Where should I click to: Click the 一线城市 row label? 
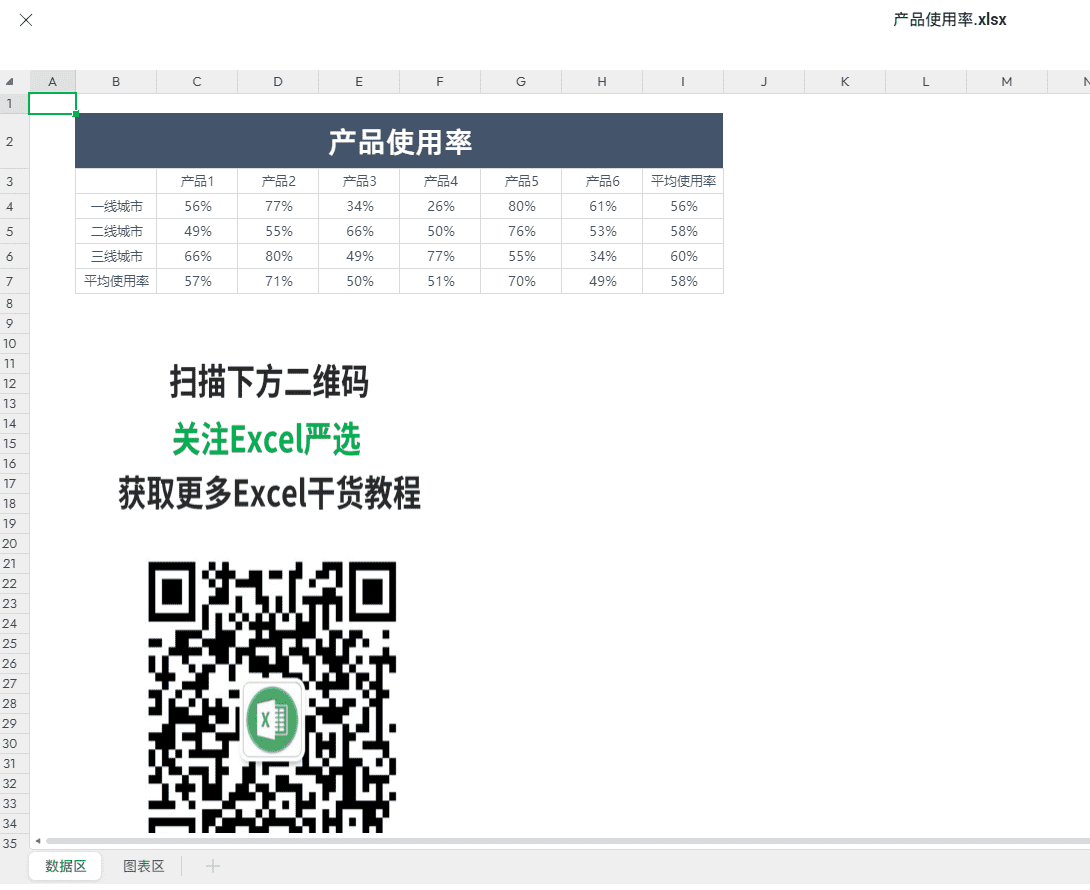(x=116, y=207)
